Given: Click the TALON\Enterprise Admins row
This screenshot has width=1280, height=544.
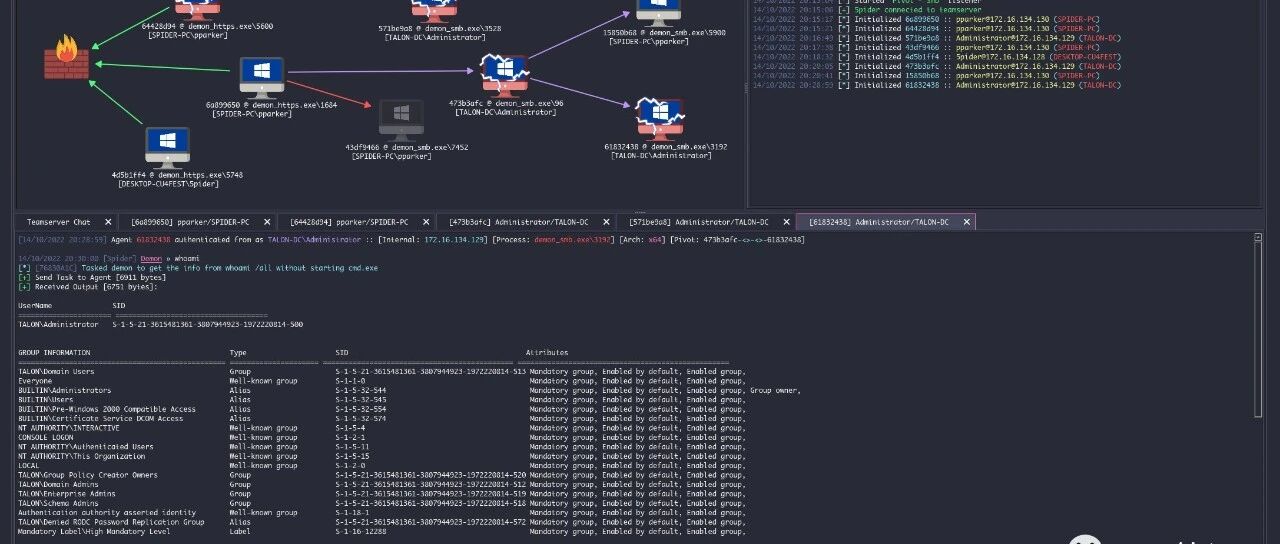Looking at the screenshot, I should (x=382, y=494).
